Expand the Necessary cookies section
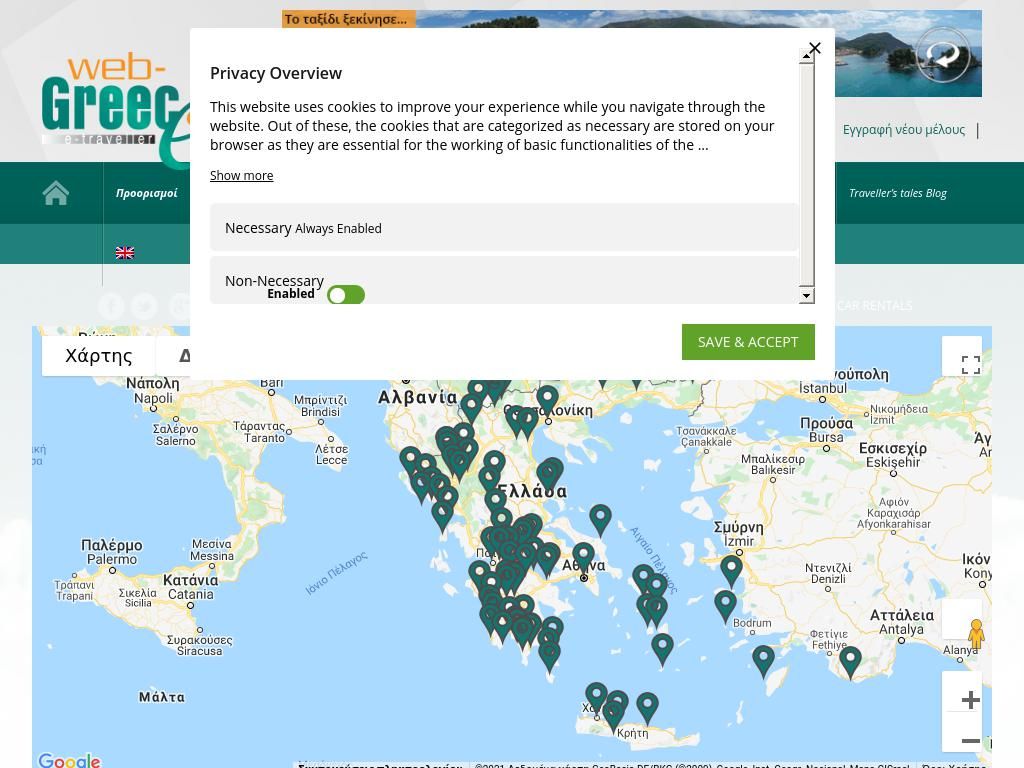1024x768 pixels. pos(504,228)
